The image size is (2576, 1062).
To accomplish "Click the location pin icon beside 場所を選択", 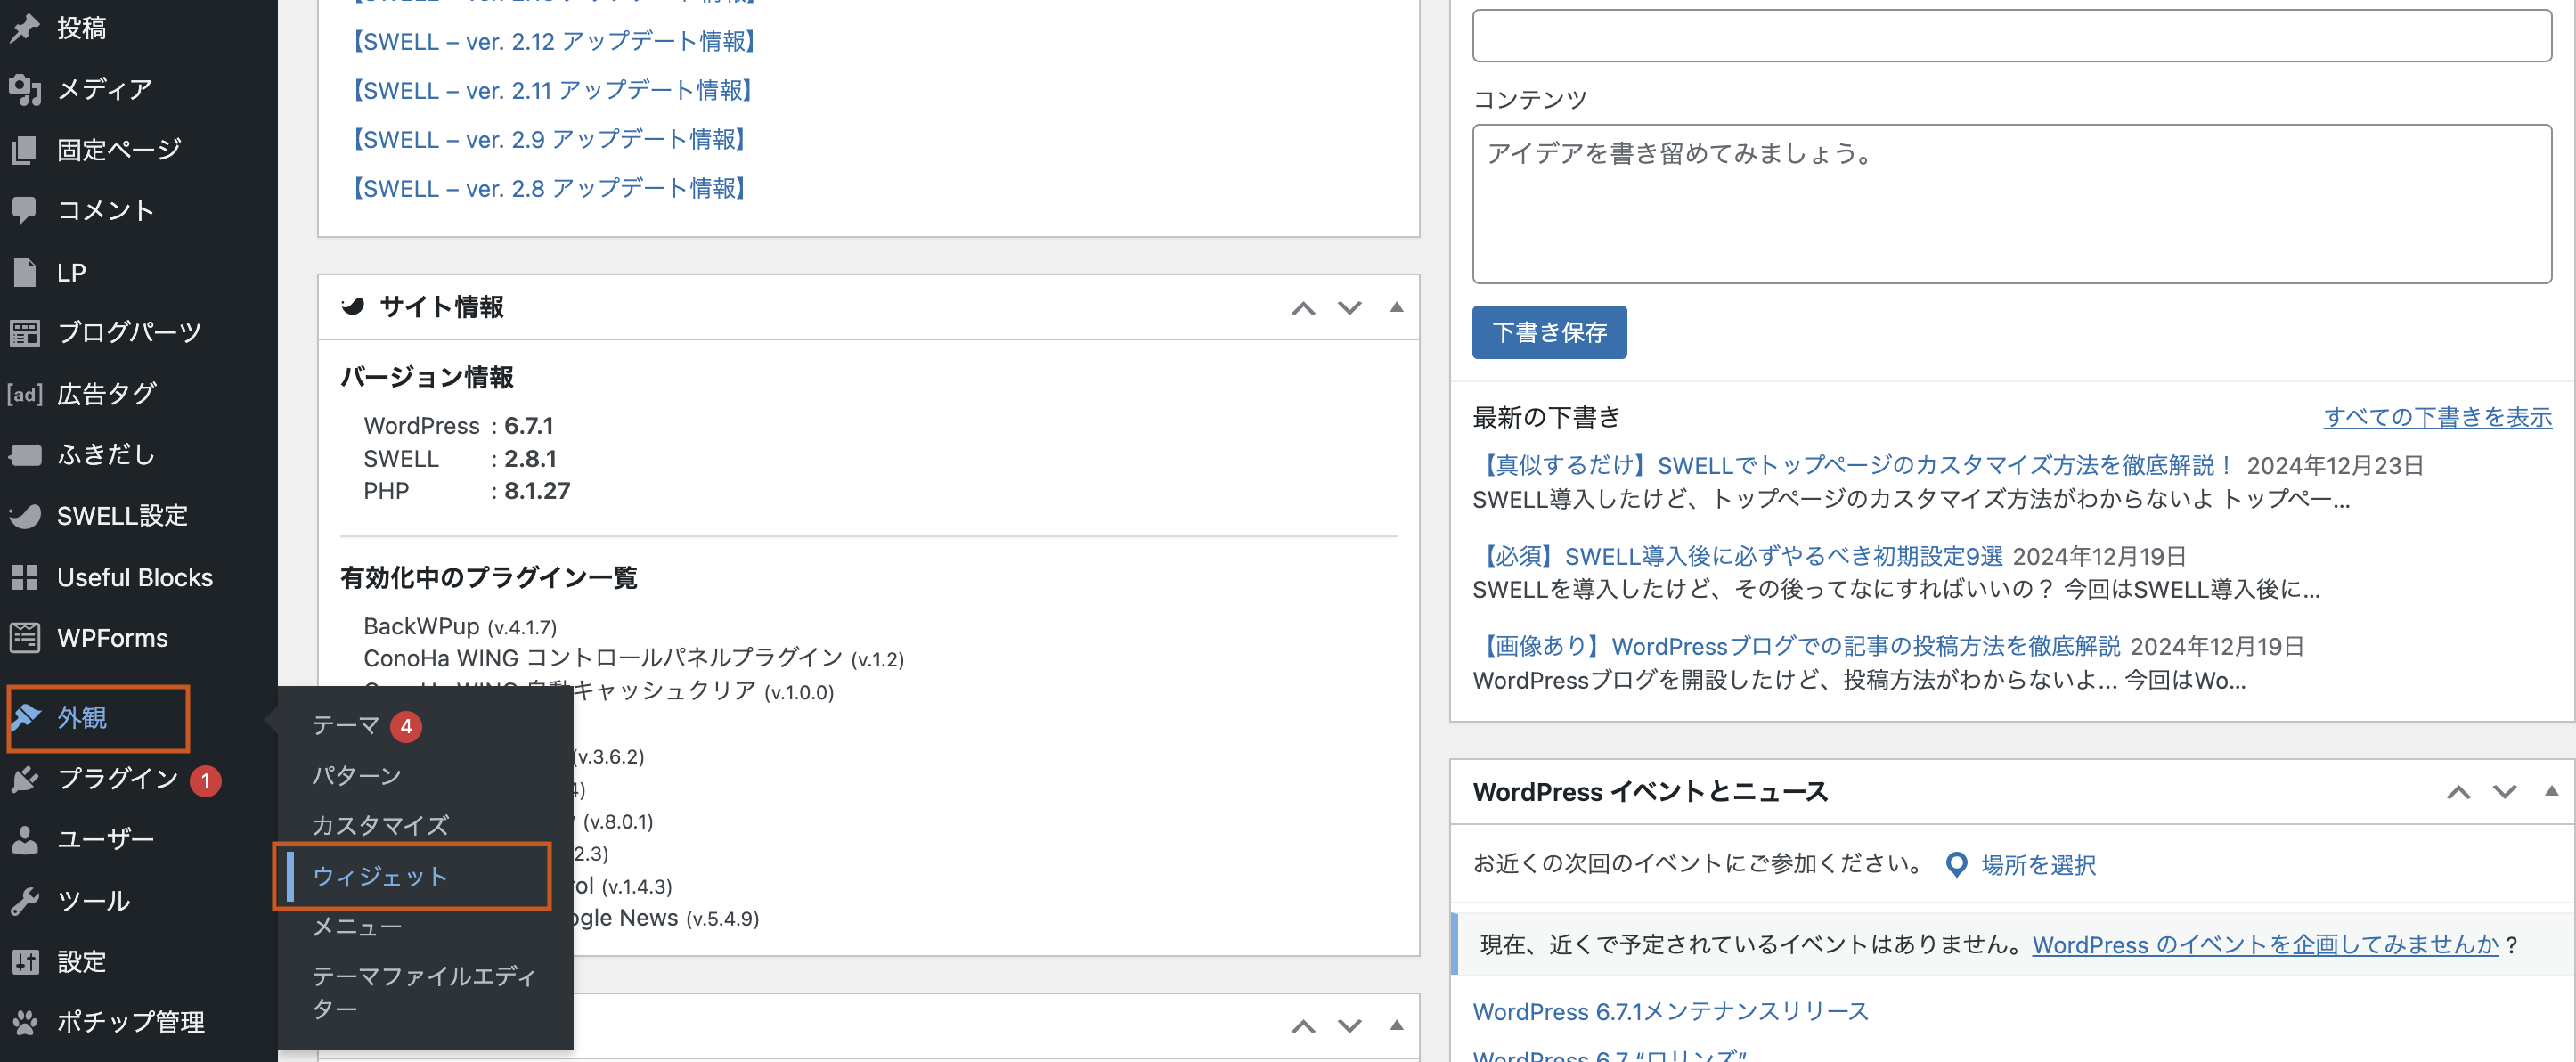I will [x=1957, y=865].
